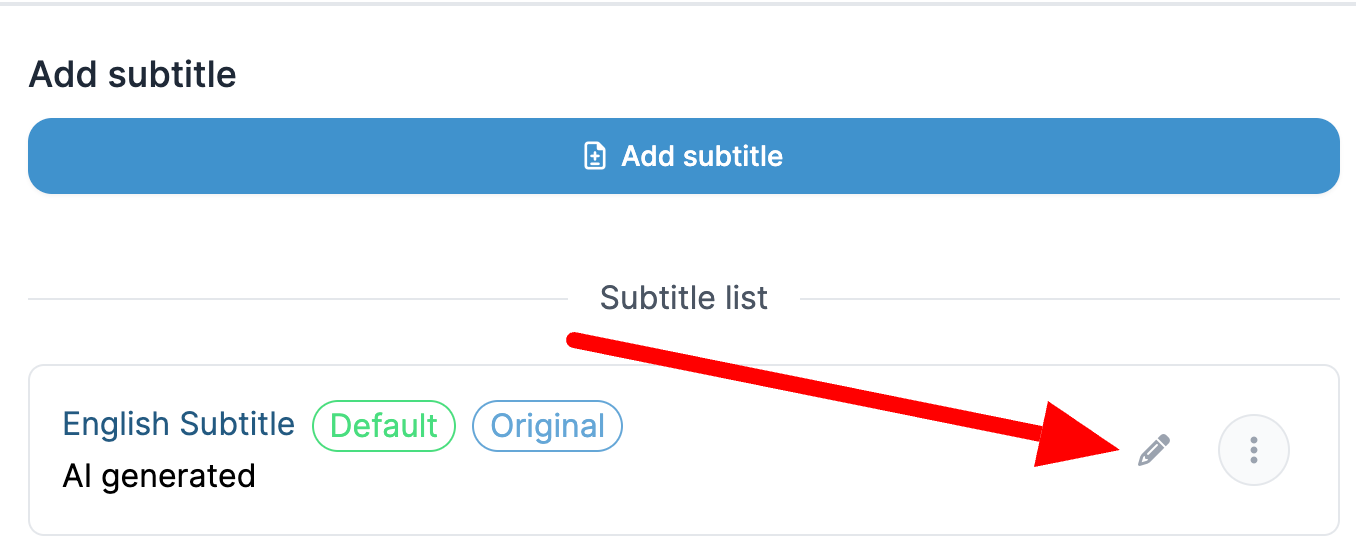The height and width of the screenshot is (556, 1356).
Task: Click the vertical dots inside the circular button
Action: click(x=1254, y=450)
